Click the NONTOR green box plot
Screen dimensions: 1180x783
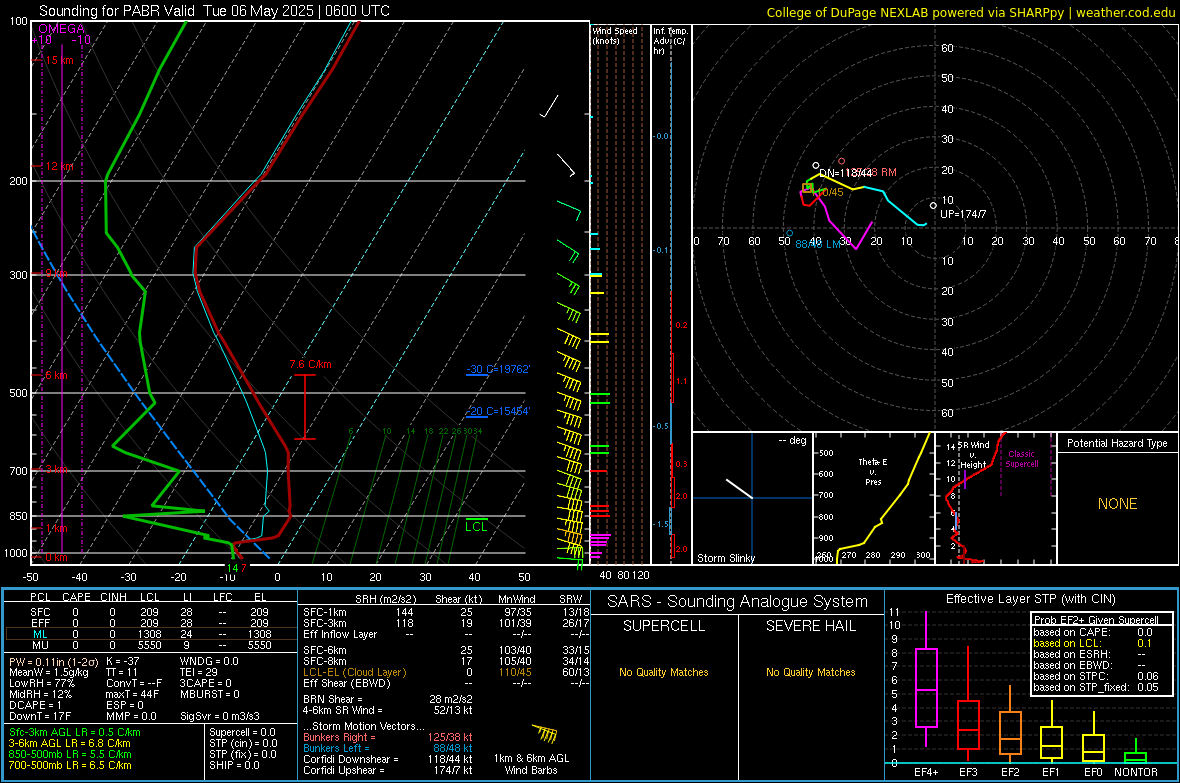pyautogui.click(x=1135, y=753)
